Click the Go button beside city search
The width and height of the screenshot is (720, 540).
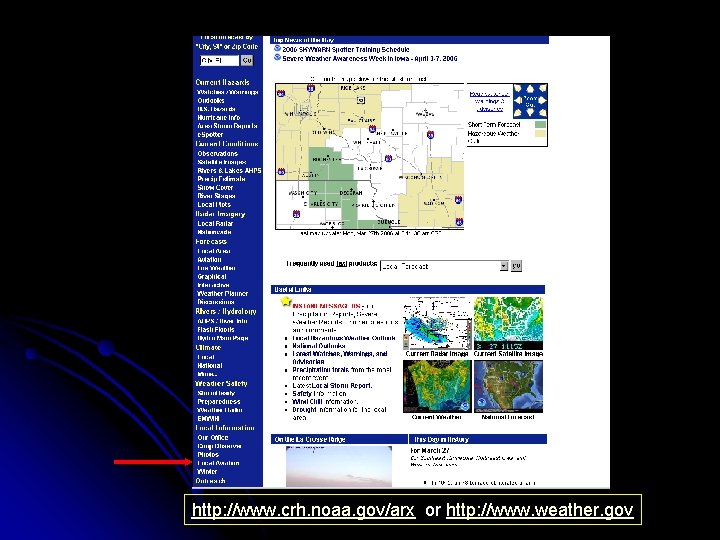[247, 60]
